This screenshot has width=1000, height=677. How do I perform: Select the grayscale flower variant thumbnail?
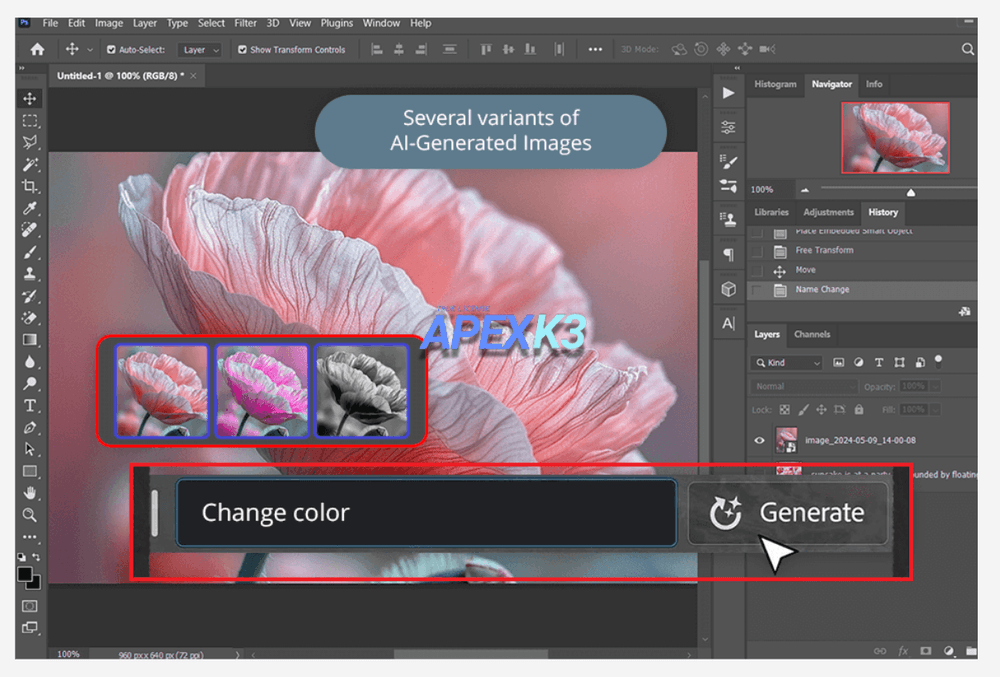(x=362, y=391)
